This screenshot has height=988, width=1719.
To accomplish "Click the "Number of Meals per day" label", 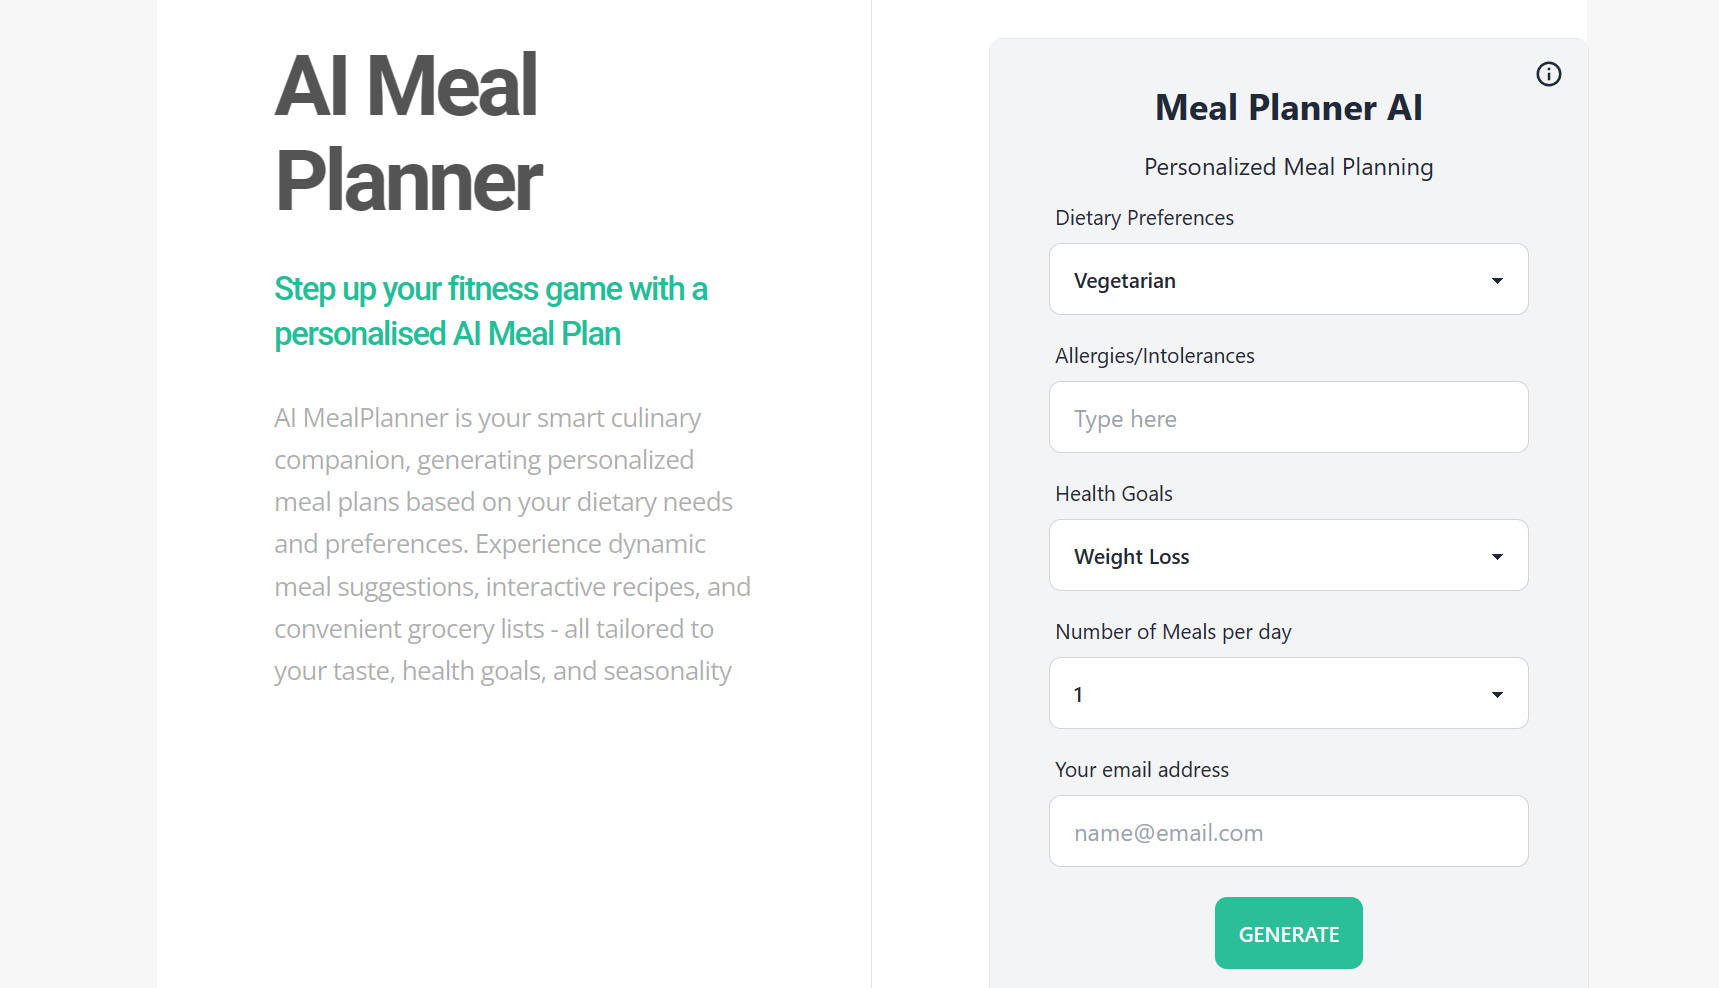I will (1173, 632).
